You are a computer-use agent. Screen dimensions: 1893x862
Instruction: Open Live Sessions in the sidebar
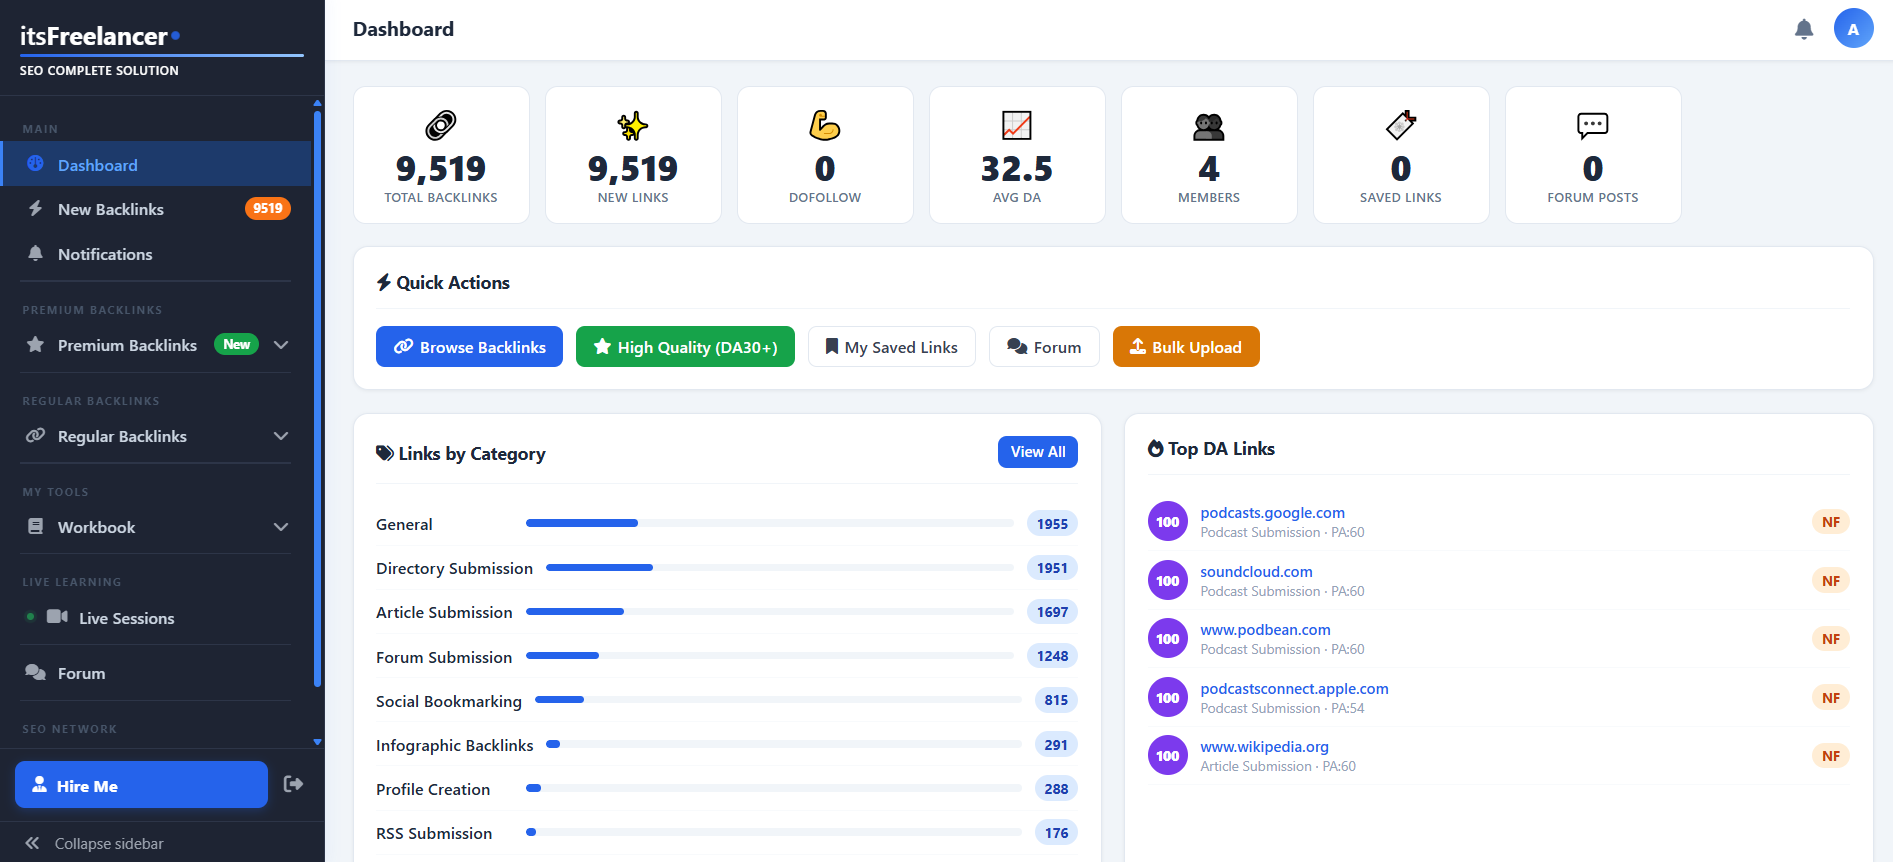coord(156,618)
